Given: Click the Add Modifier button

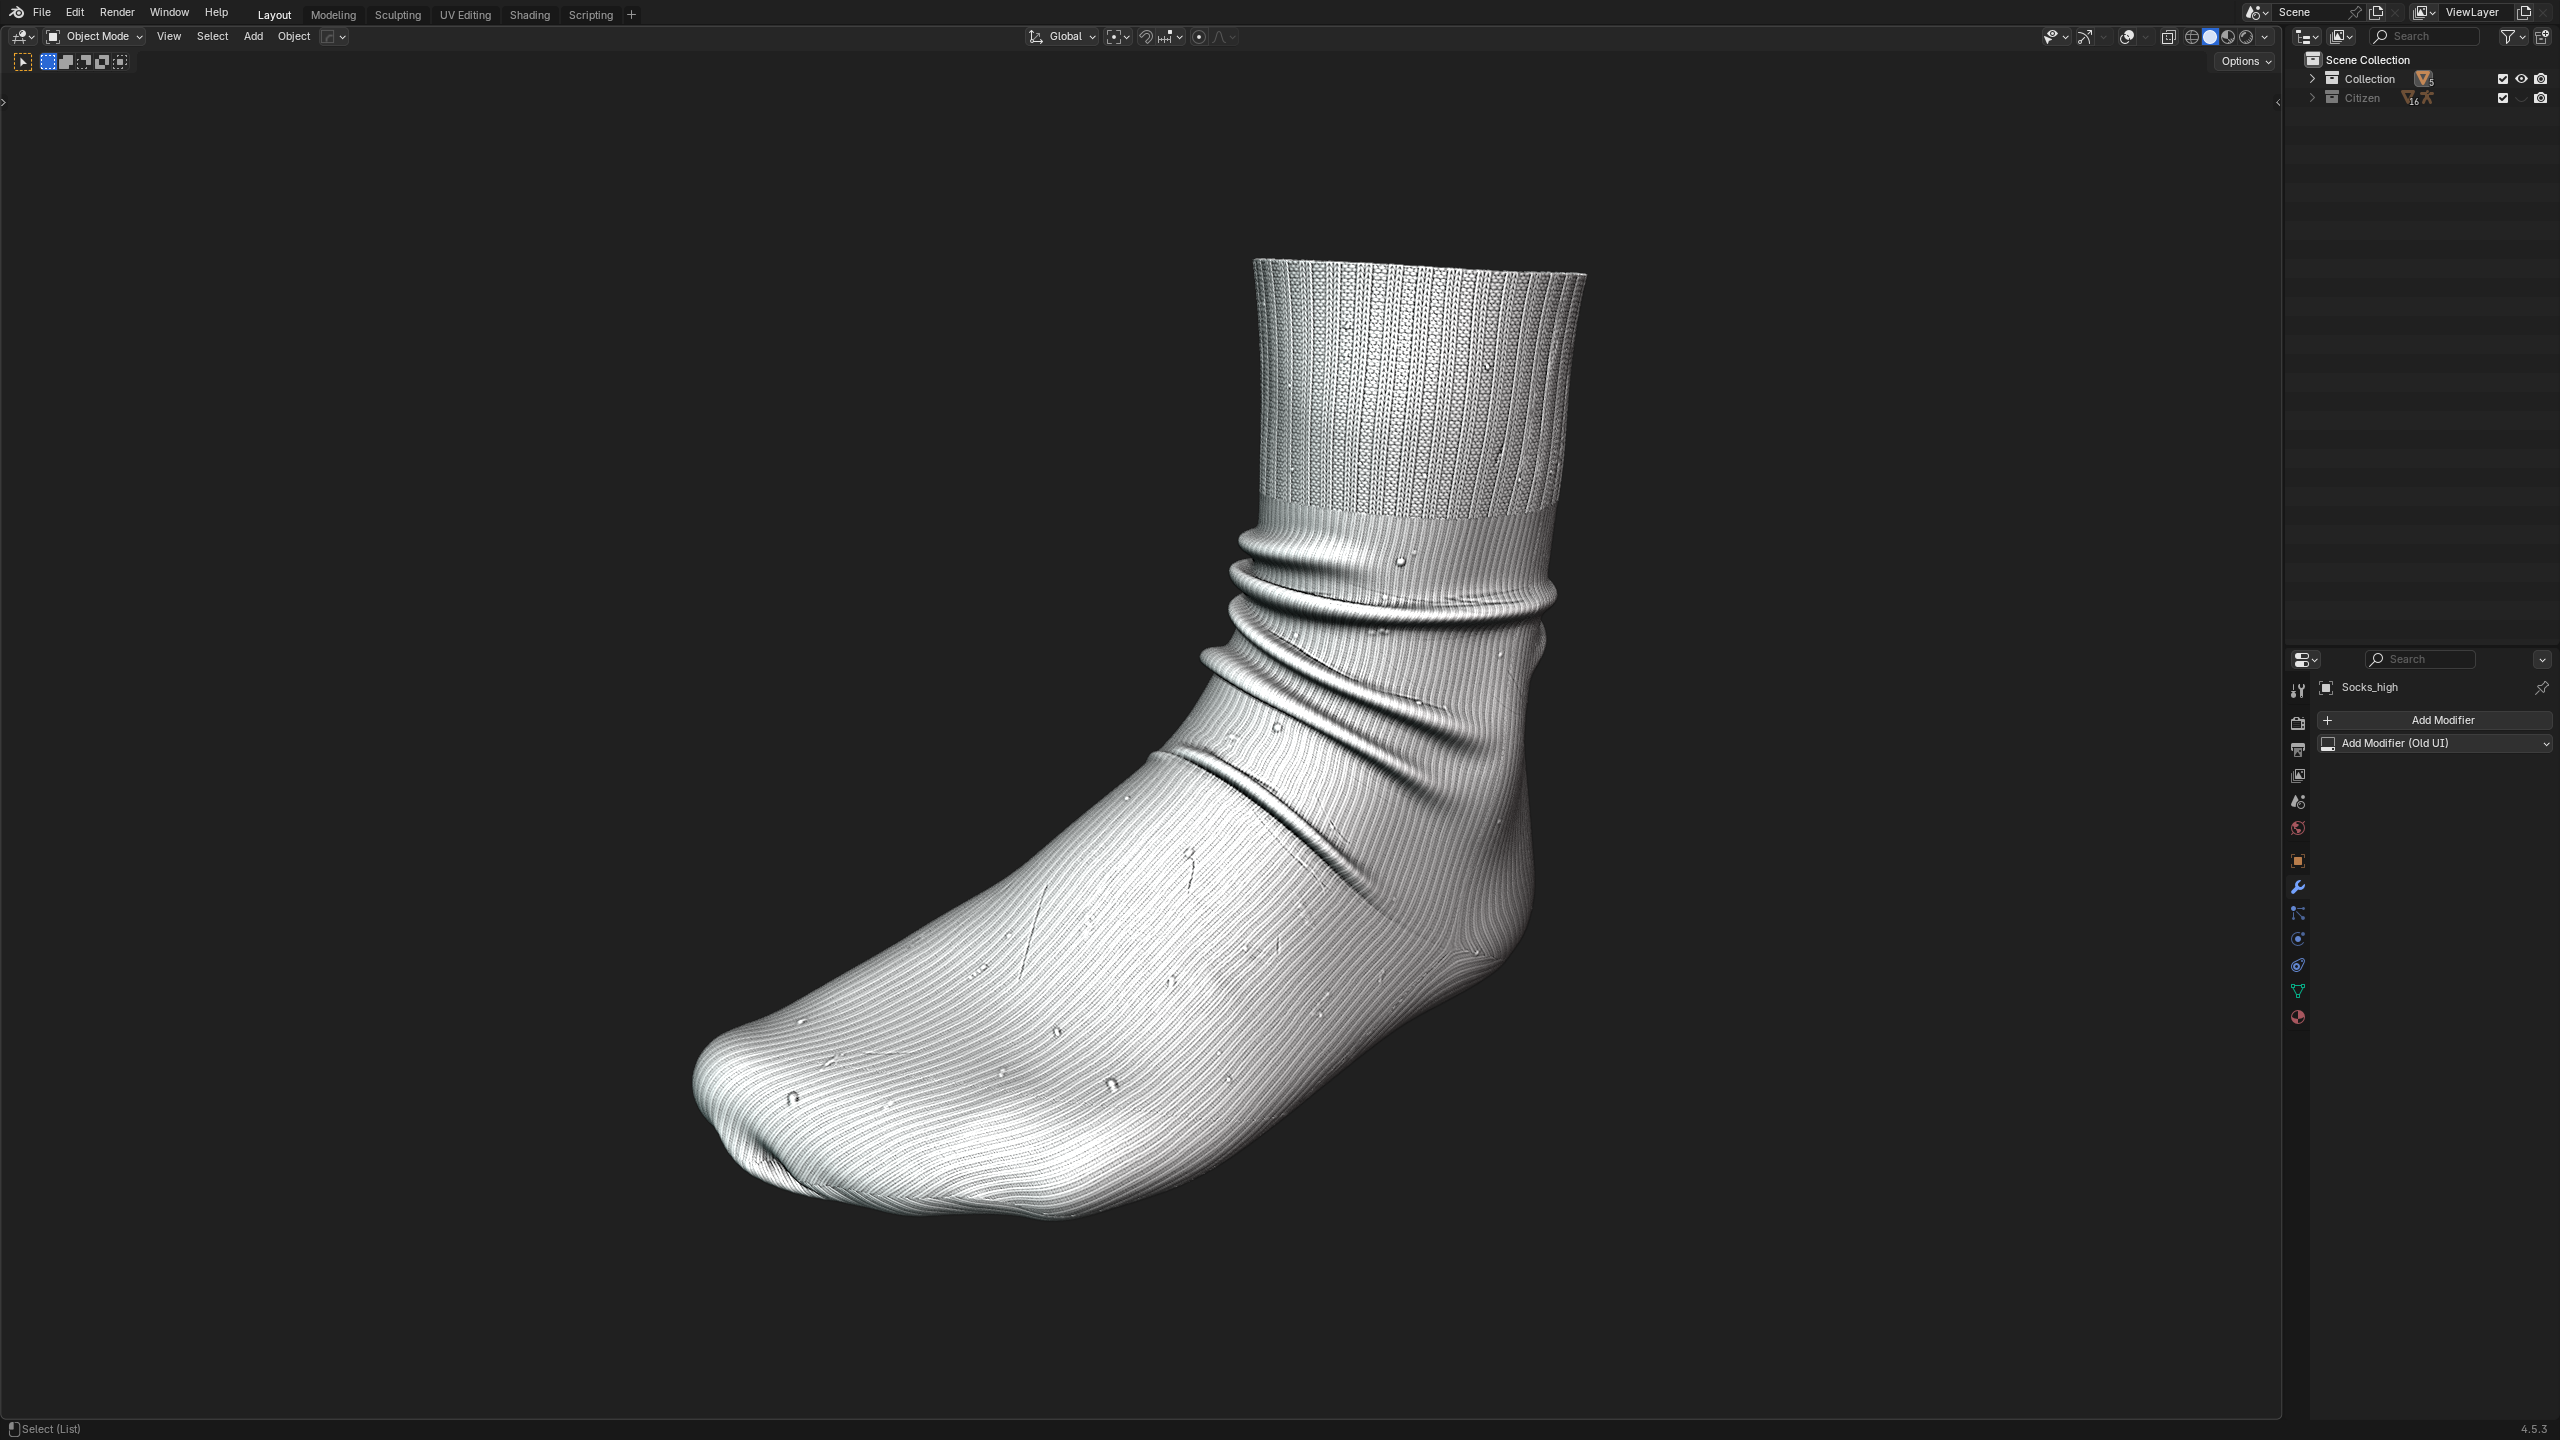Looking at the screenshot, I should click(x=2434, y=720).
